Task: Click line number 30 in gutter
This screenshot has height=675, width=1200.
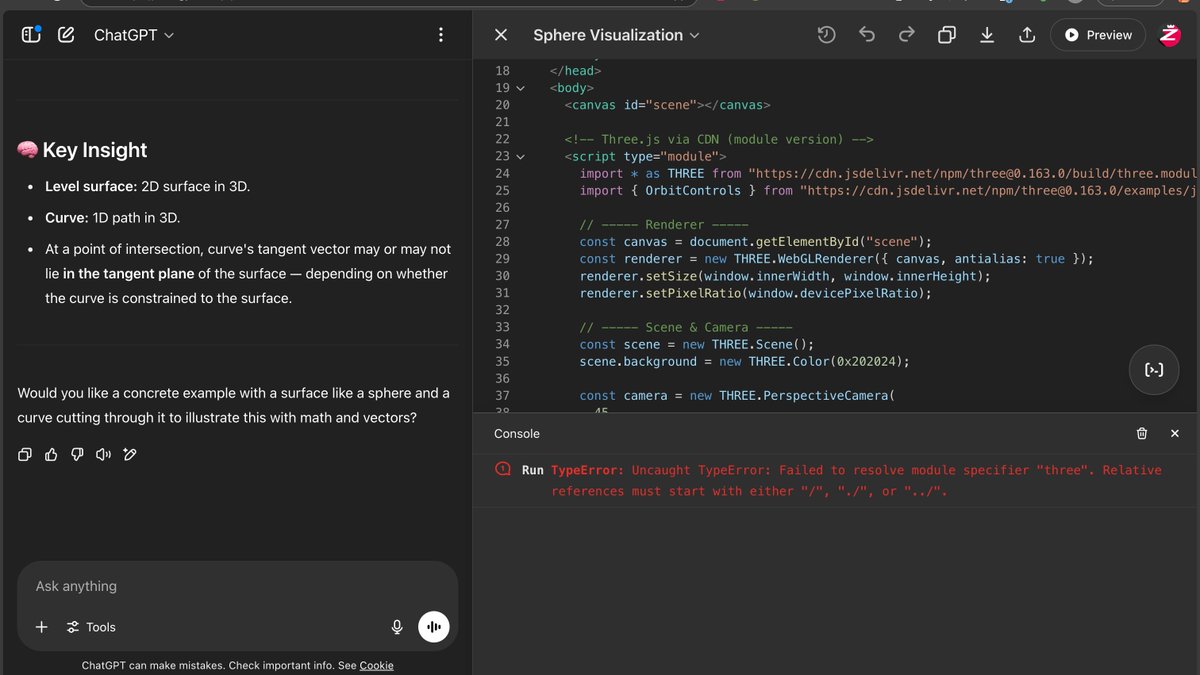Action: tap(502, 276)
